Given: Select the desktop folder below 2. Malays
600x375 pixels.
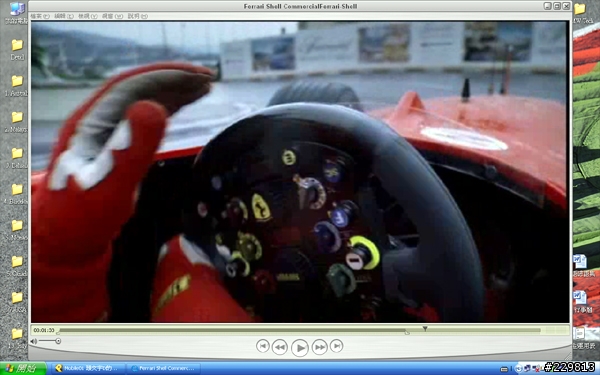Looking at the screenshot, I should (x=16, y=158).
